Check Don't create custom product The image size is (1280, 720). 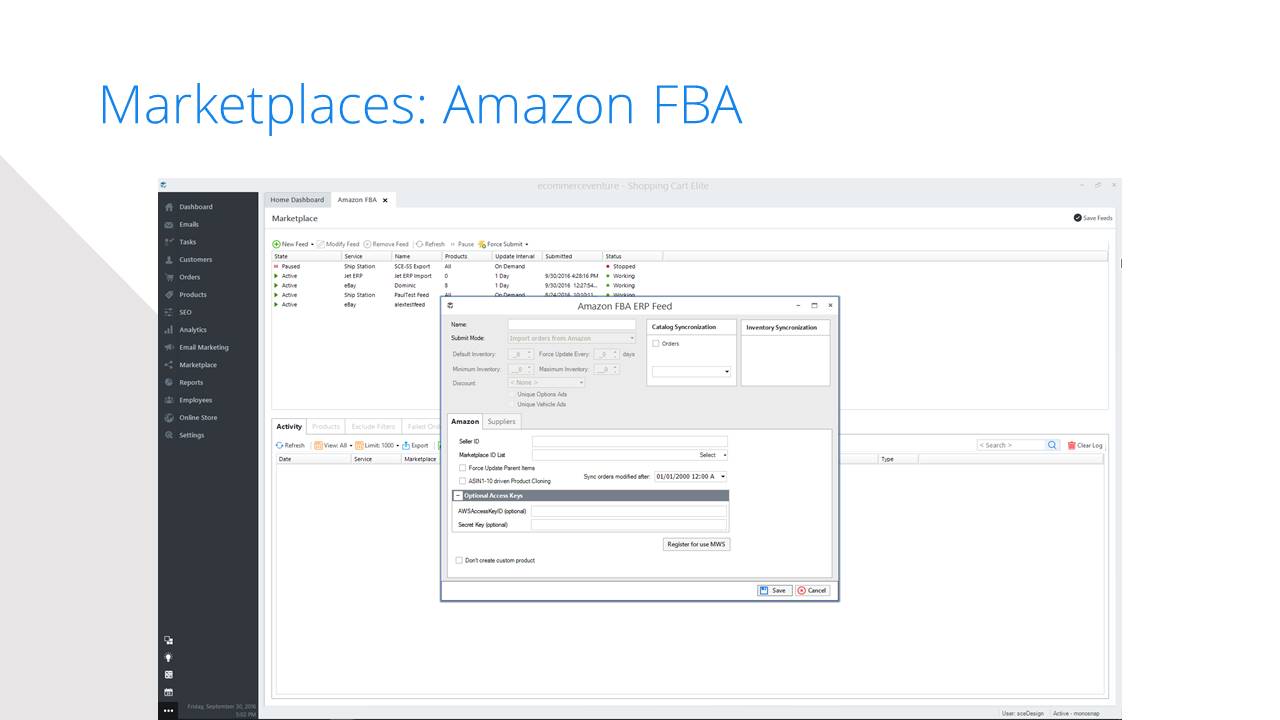(x=460, y=560)
